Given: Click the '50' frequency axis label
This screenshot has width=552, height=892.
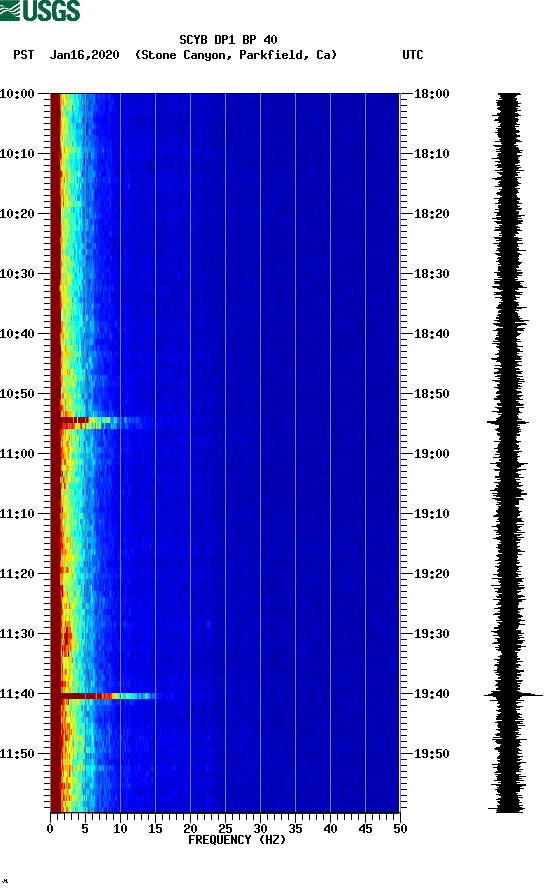Looking at the screenshot, I should click(401, 828).
